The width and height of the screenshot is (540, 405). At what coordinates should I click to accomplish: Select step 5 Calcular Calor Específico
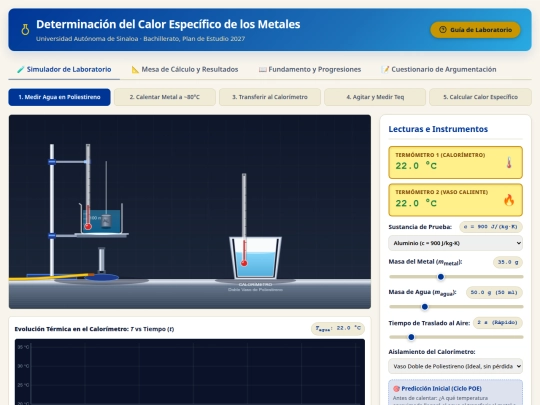pyautogui.click(x=480, y=97)
